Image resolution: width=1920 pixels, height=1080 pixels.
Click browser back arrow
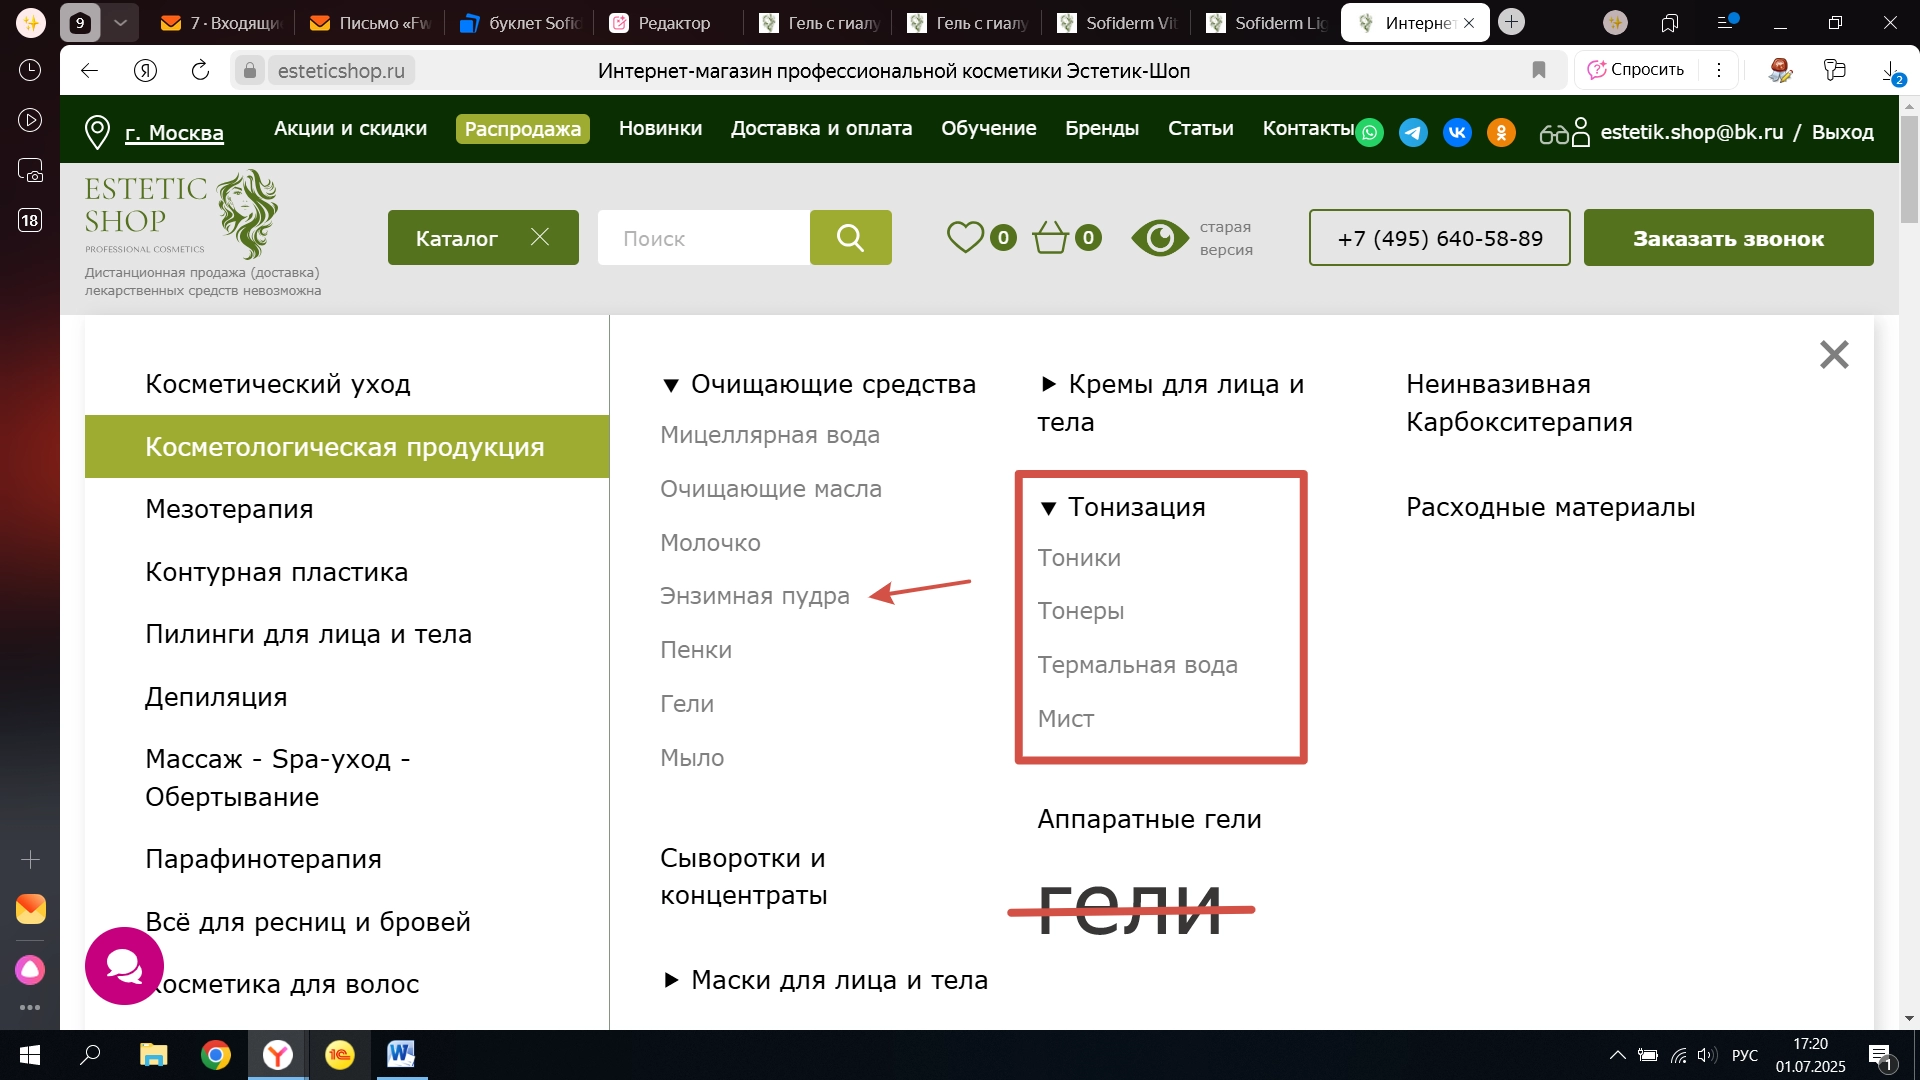click(x=90, y=70)
